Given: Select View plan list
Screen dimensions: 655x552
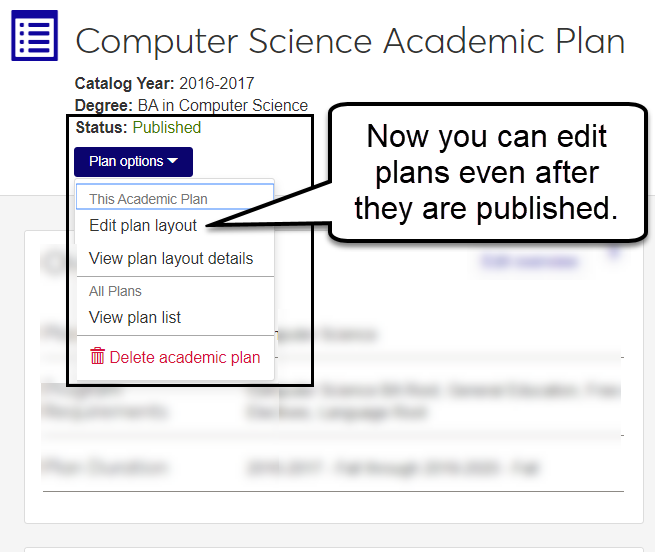Looking at the screenshot, I should [135, 318].
